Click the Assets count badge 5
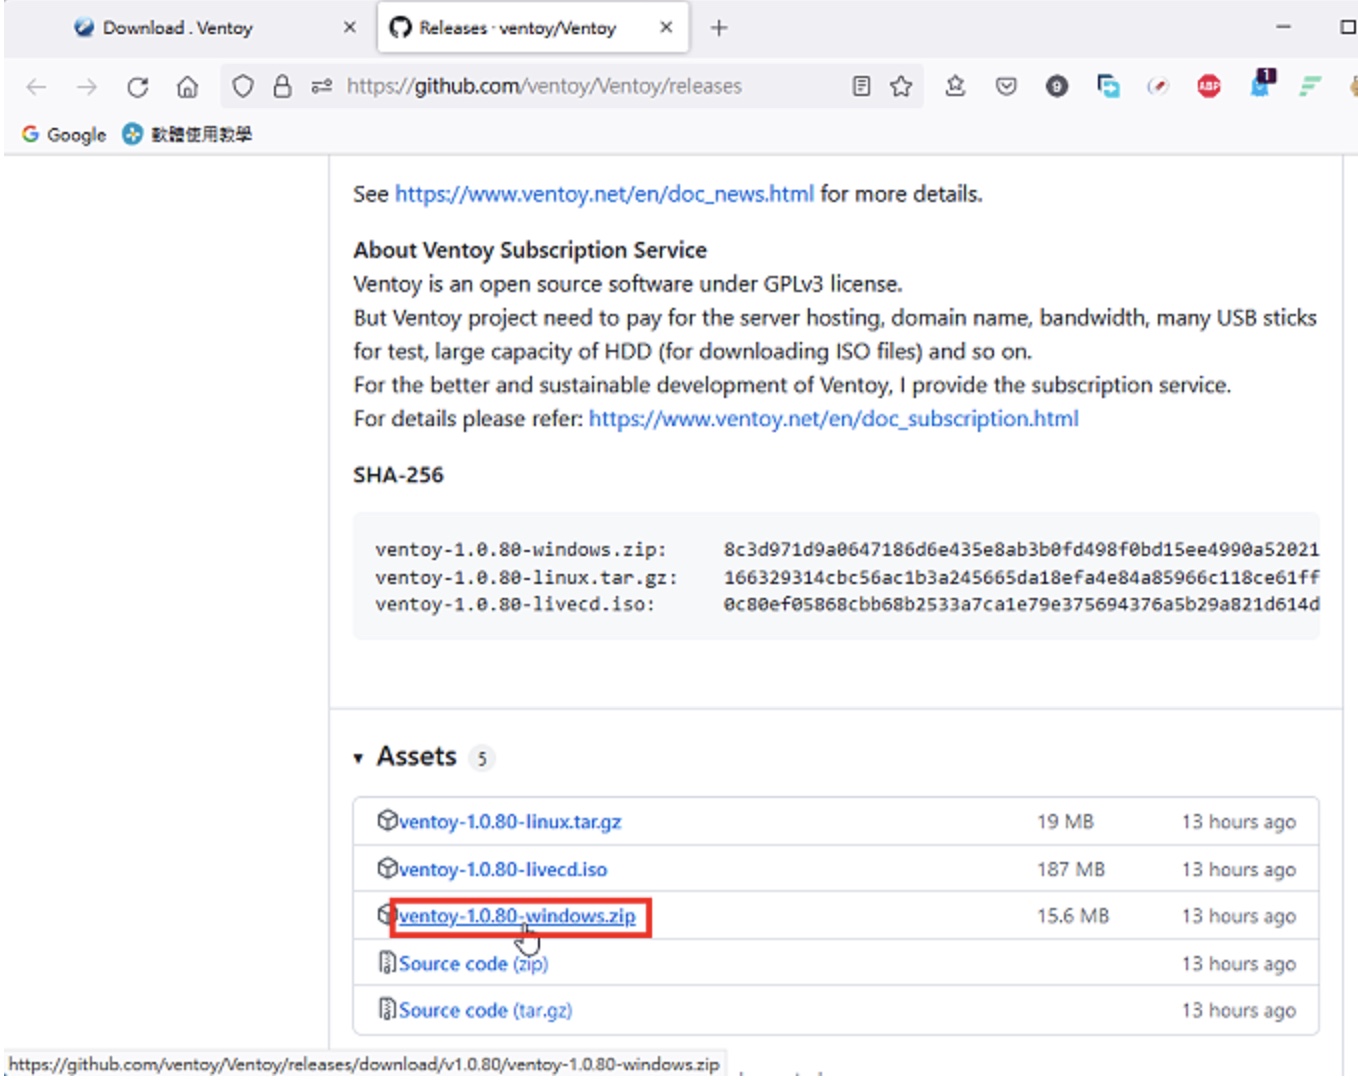 click(482, 758)
